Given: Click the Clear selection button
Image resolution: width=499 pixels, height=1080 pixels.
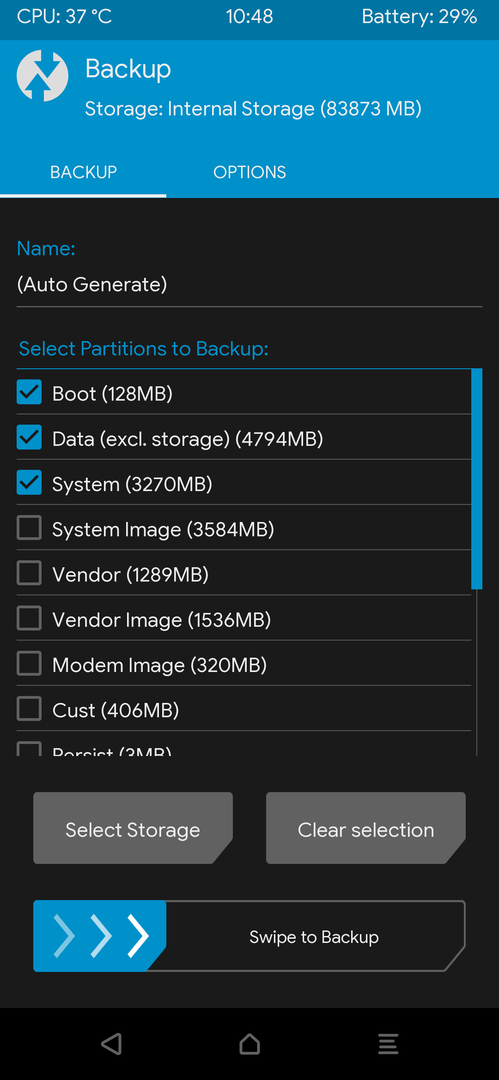Looking at the screenshot, I should click(366, 829).
